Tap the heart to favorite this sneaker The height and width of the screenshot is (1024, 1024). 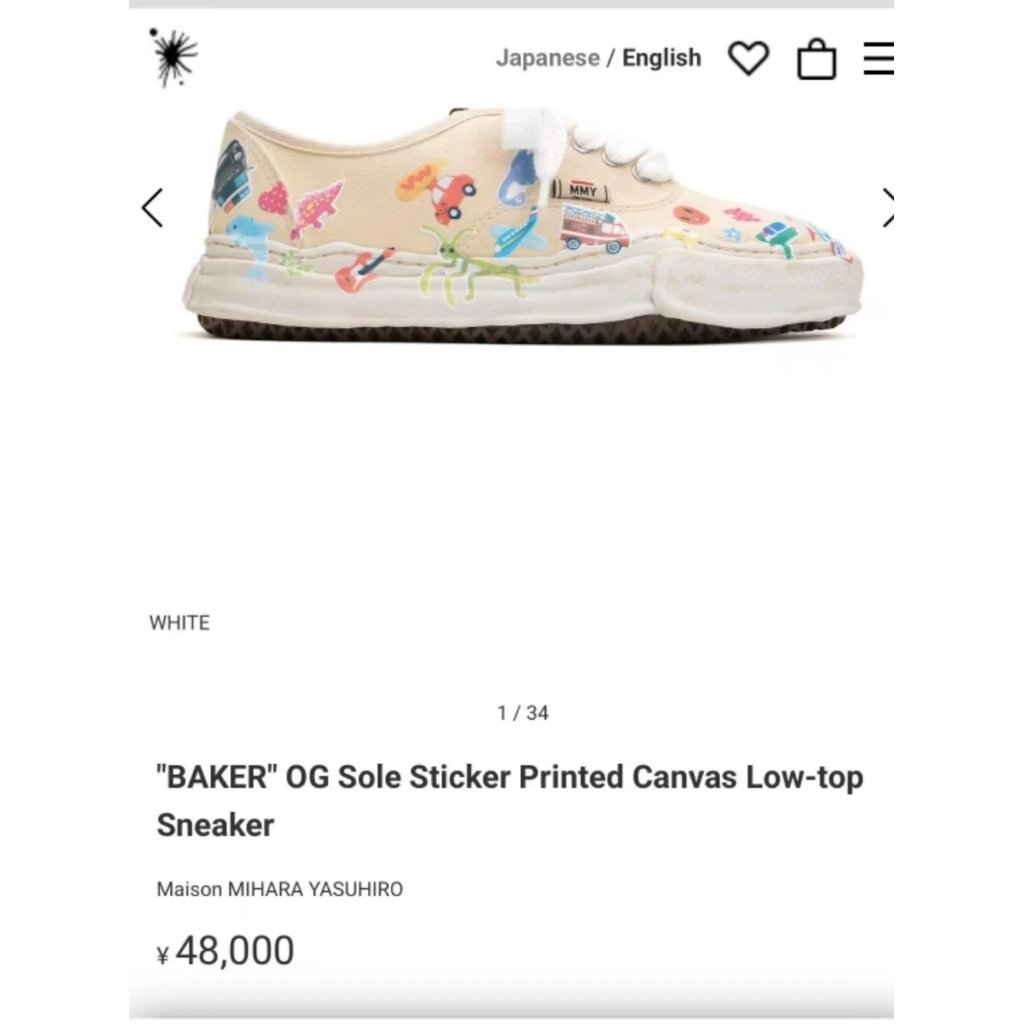[748, 57]
